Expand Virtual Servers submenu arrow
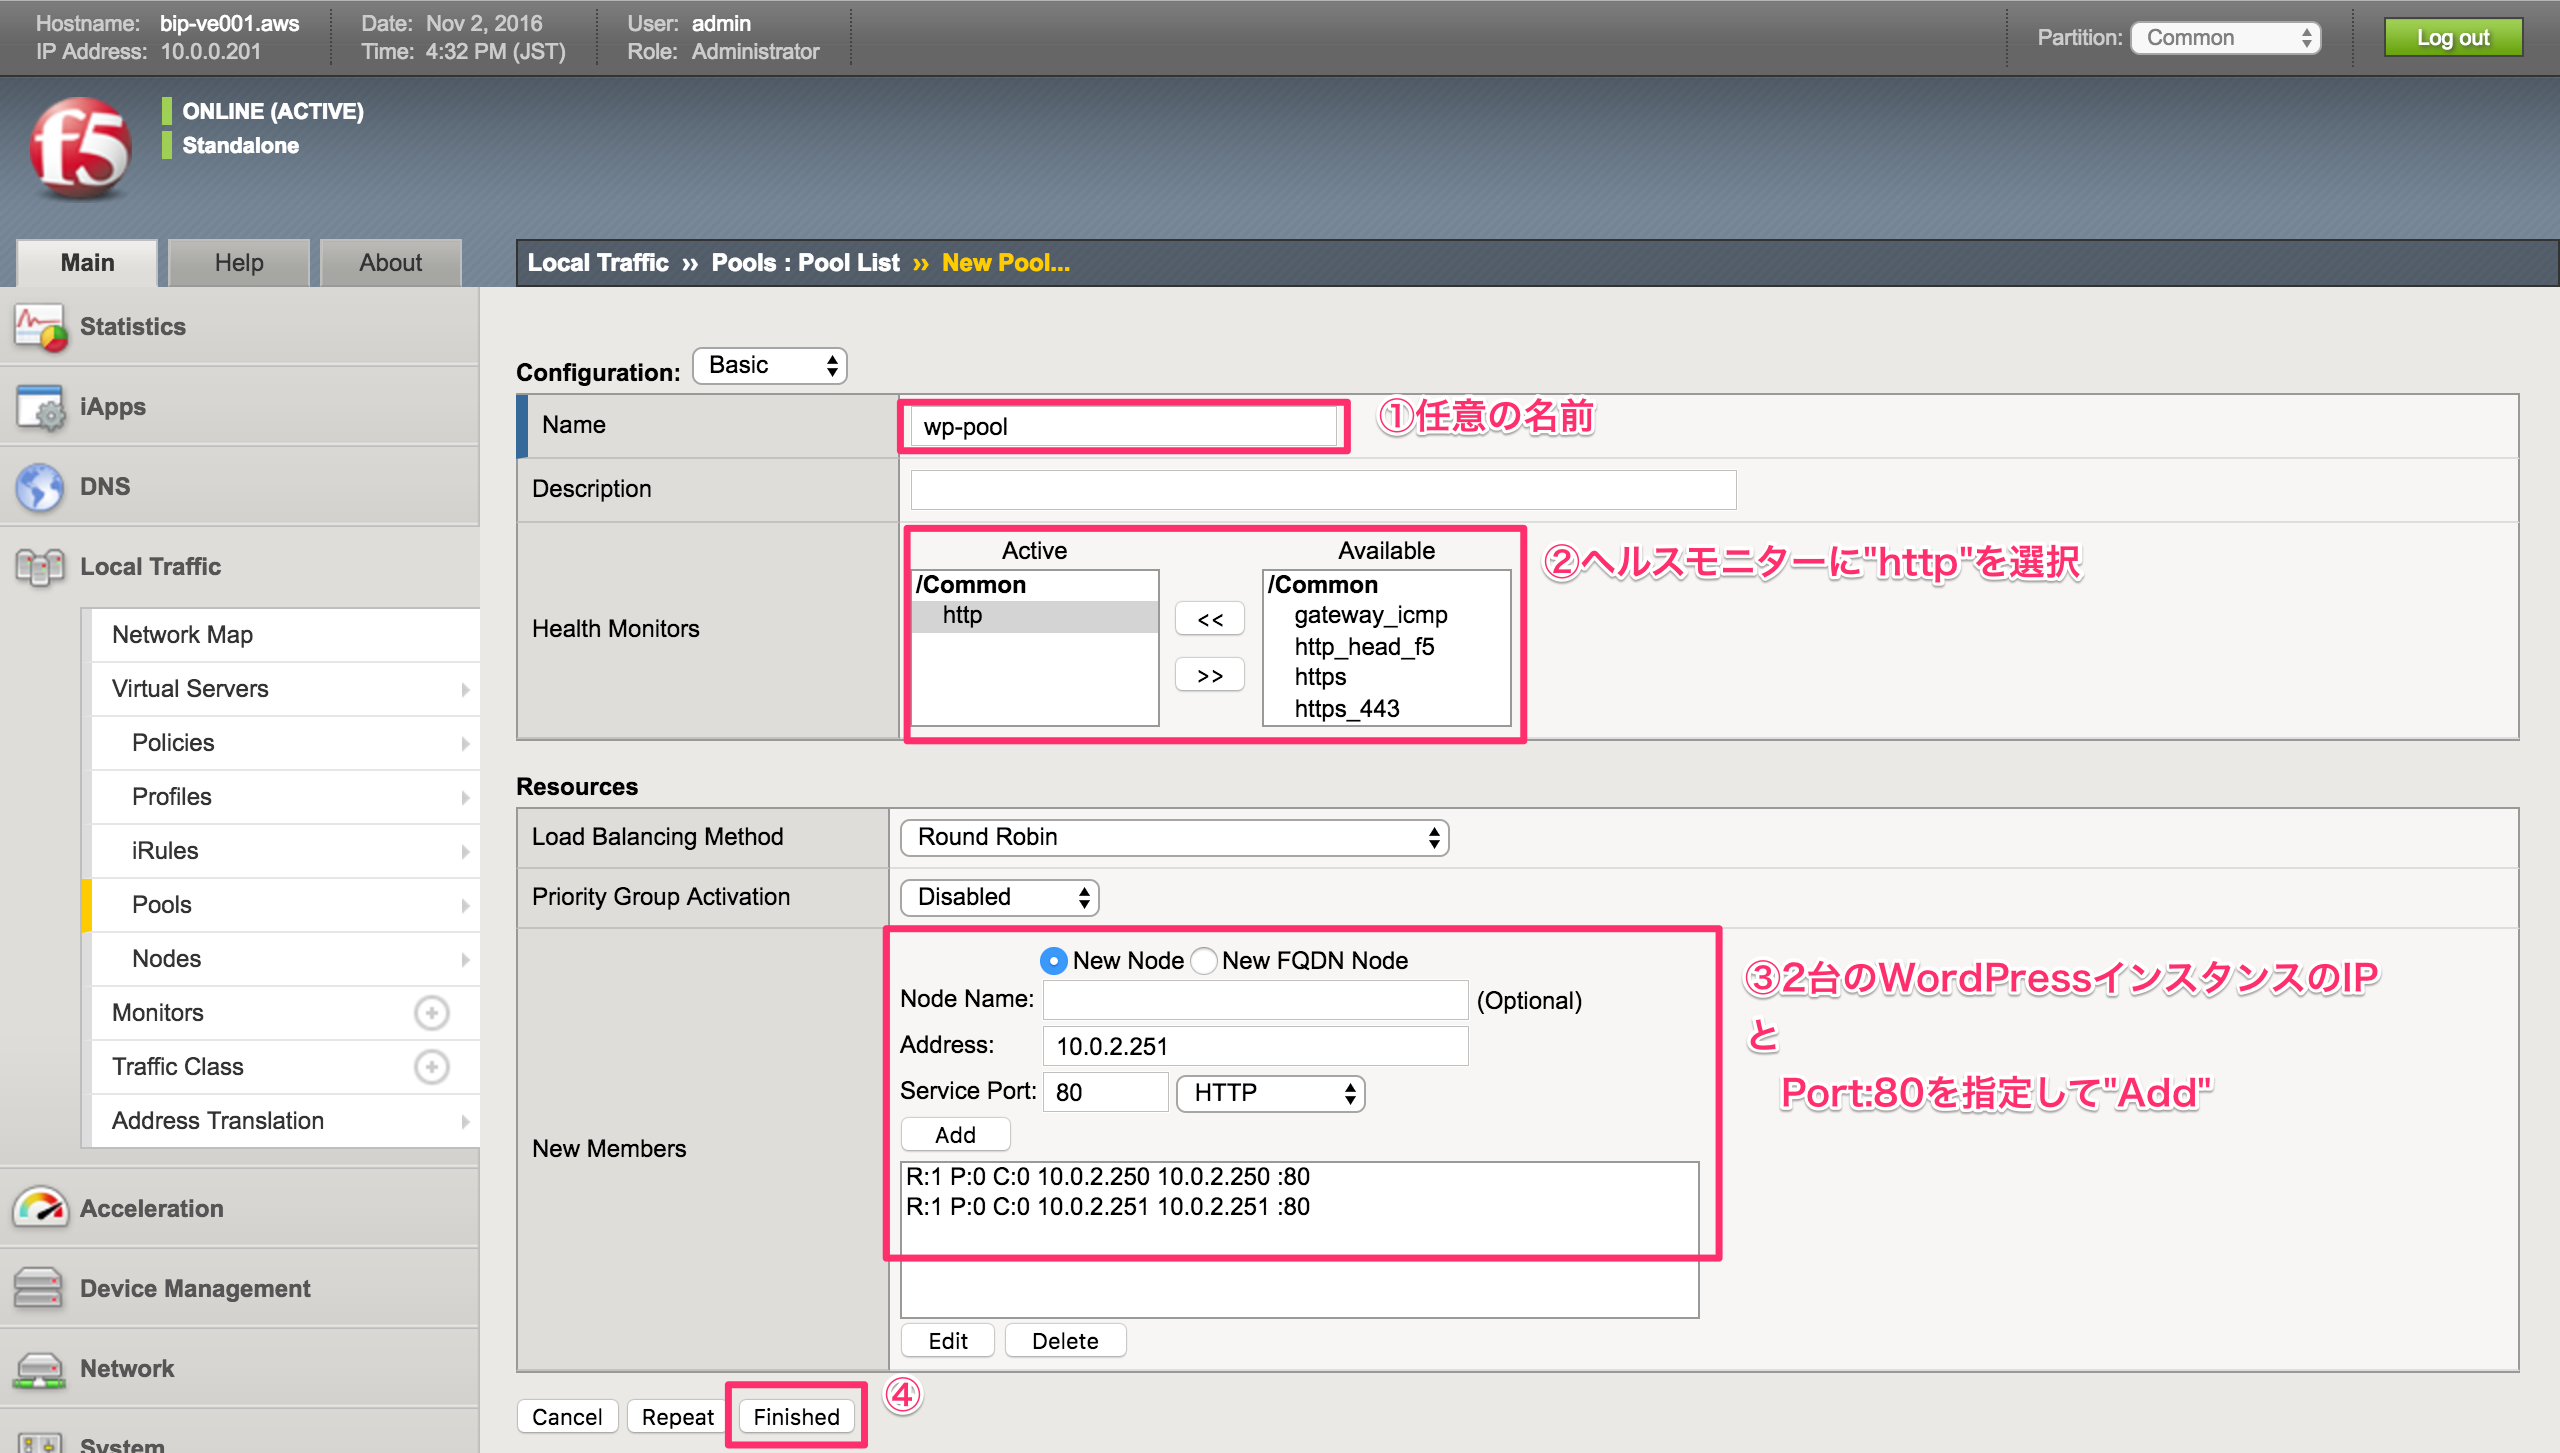Screen dimensions: 2560x1453 click(465, 690)
